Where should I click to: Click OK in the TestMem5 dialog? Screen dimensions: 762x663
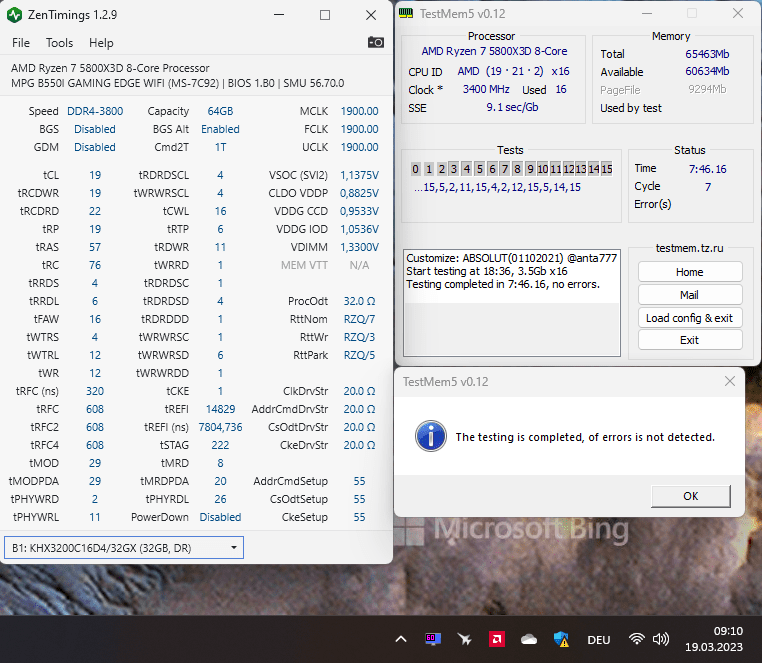691,496
